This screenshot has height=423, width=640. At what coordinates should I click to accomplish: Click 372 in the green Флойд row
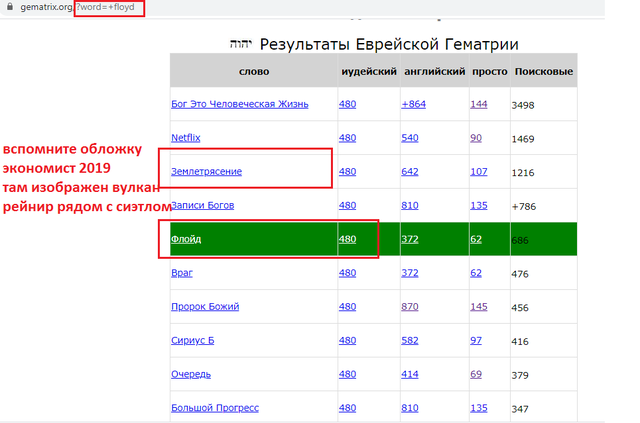coord(410,239)
